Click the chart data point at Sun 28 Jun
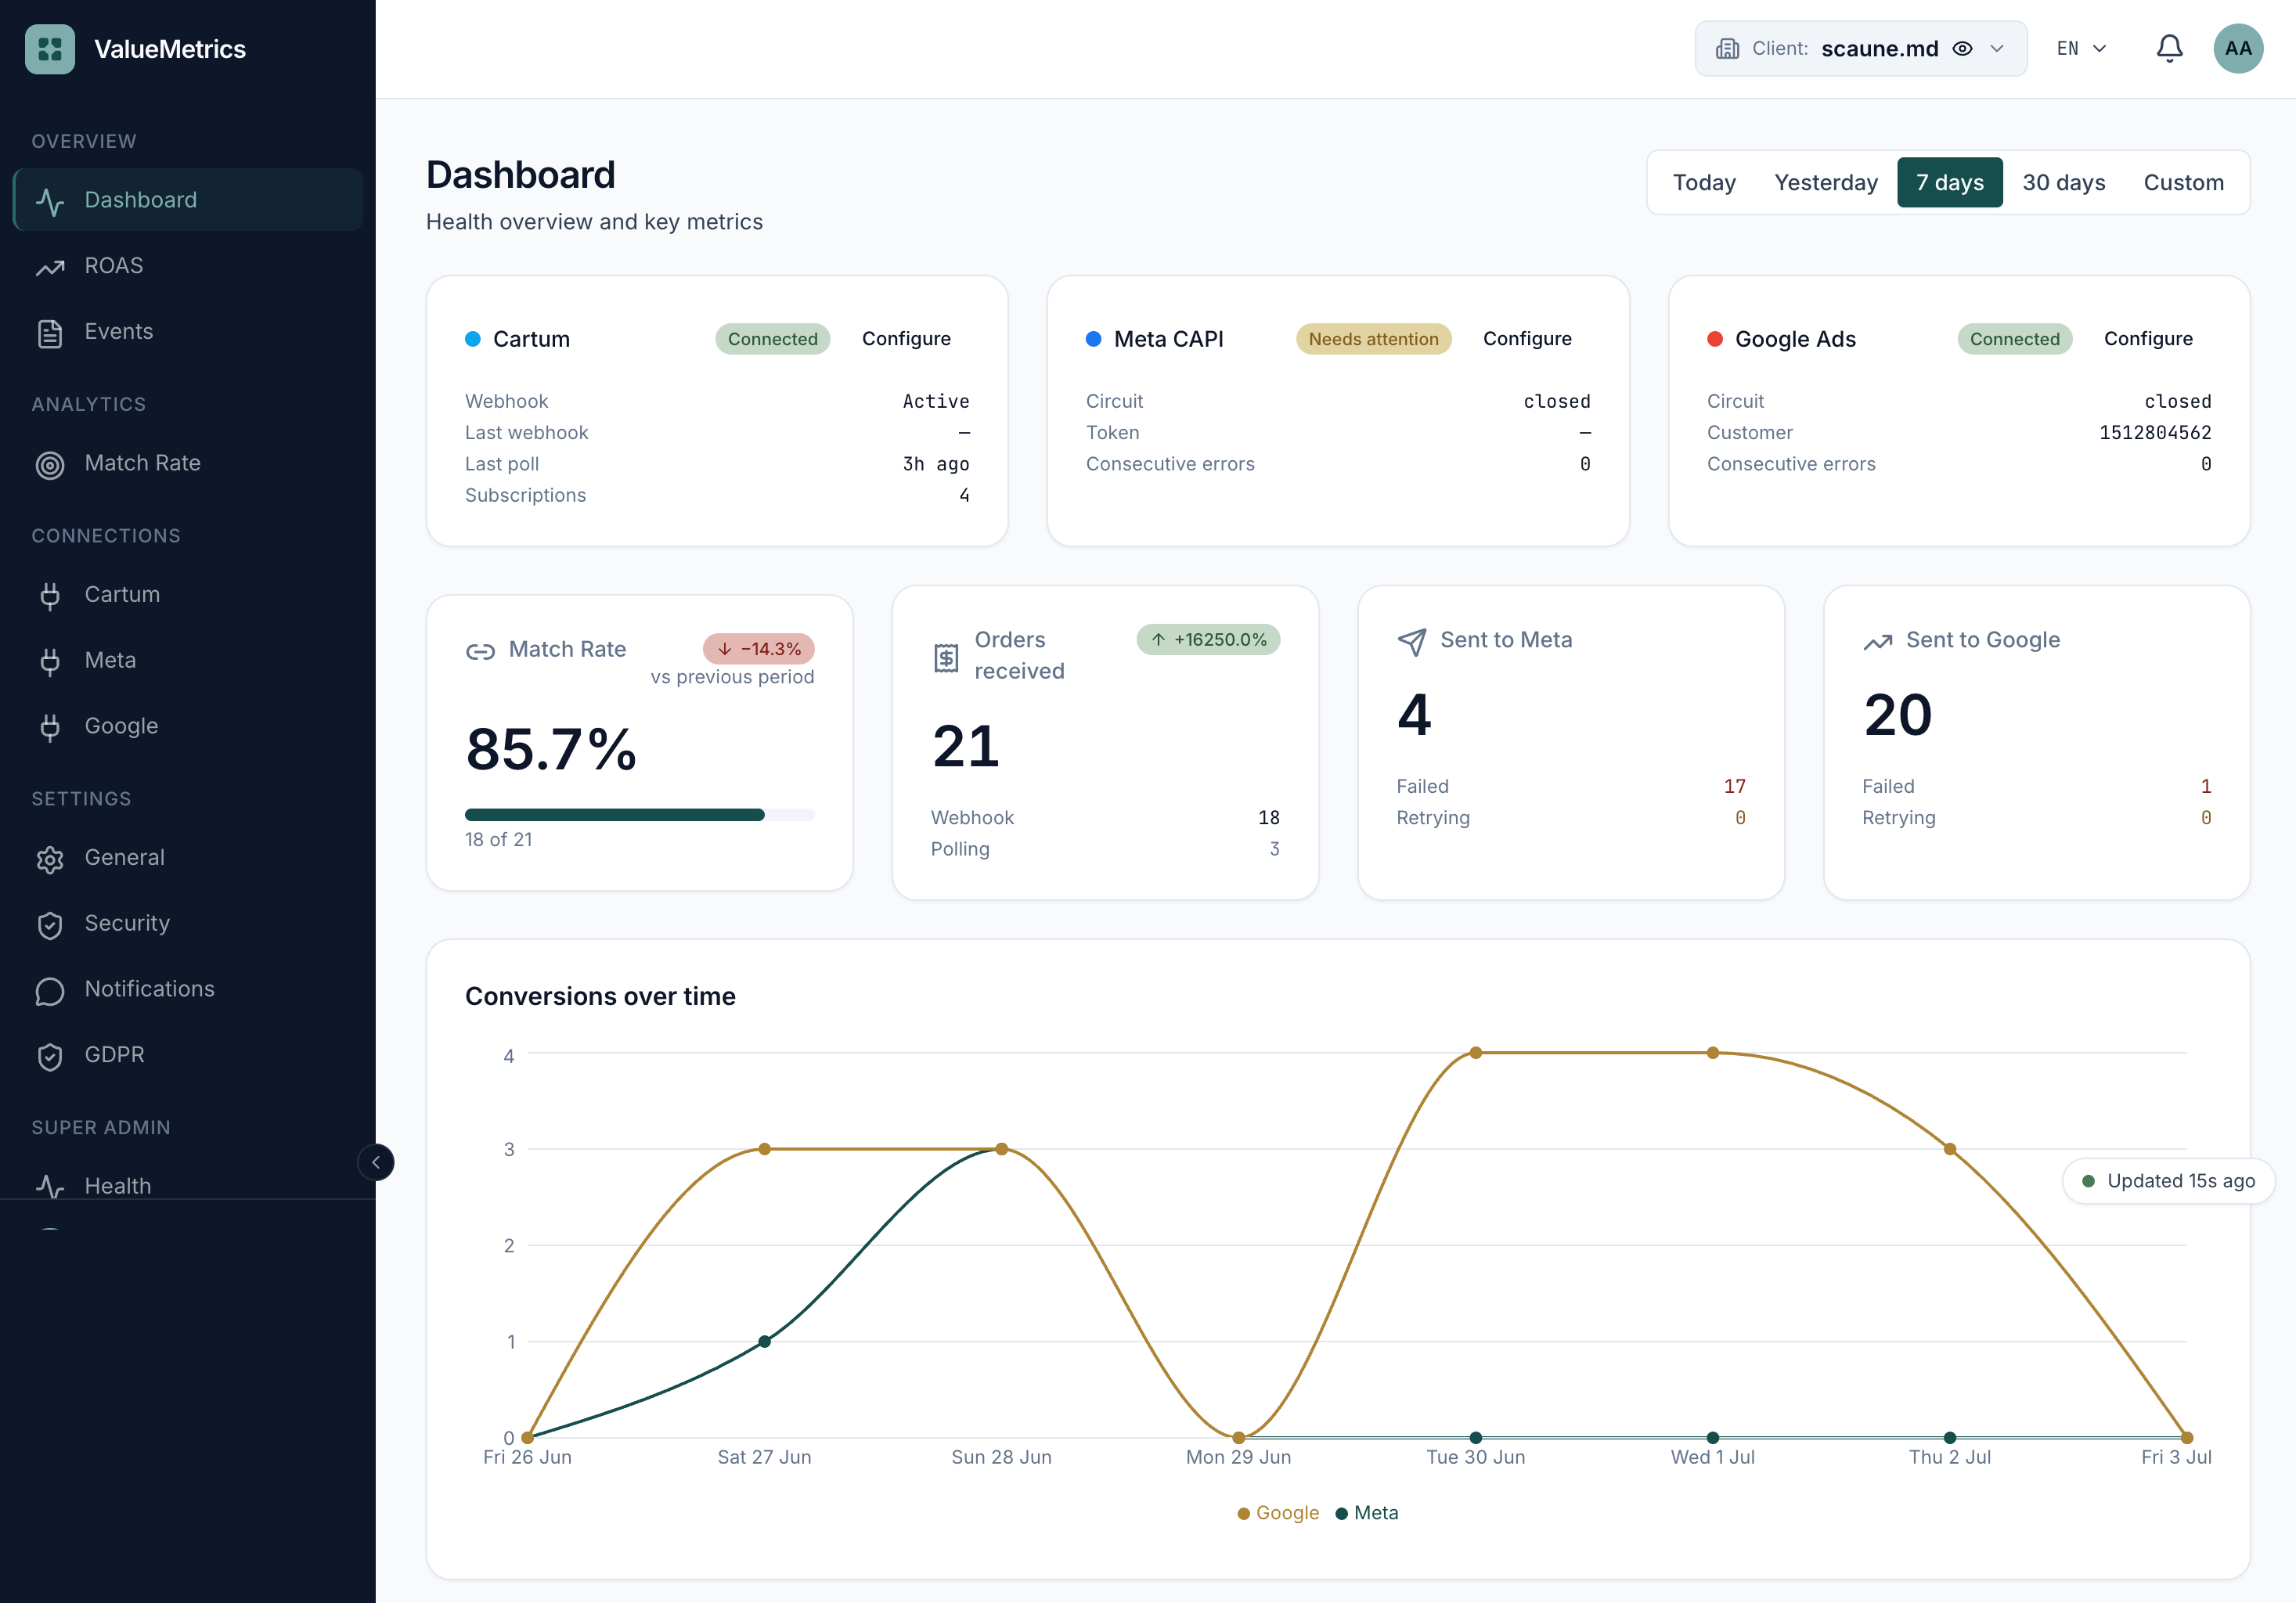The height and width of the screenshot is (1603, 2296). (1002, 1149)
